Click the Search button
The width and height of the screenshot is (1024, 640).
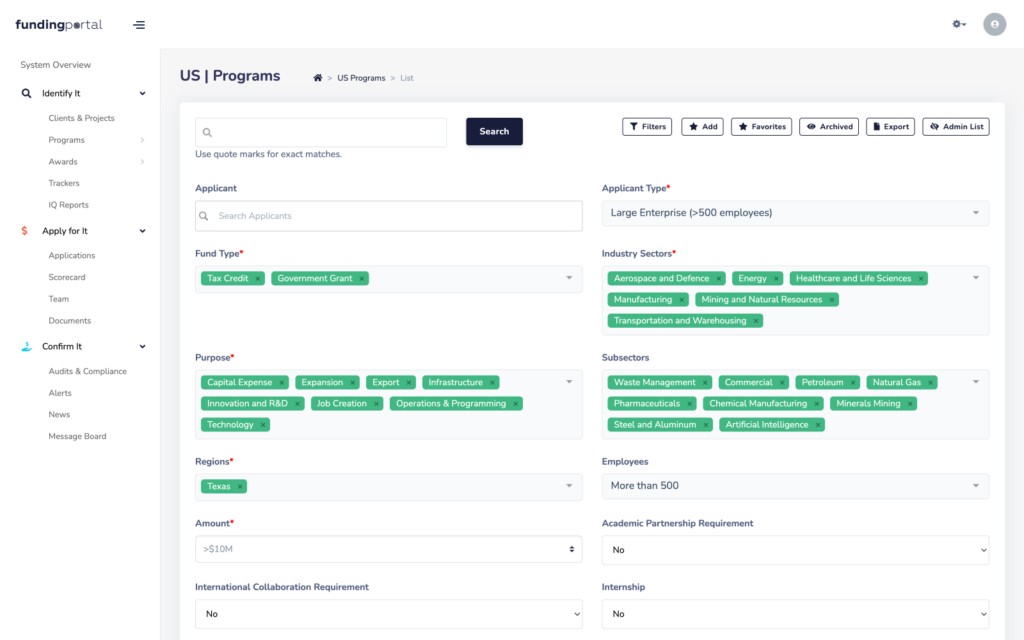tap(494, 131)
